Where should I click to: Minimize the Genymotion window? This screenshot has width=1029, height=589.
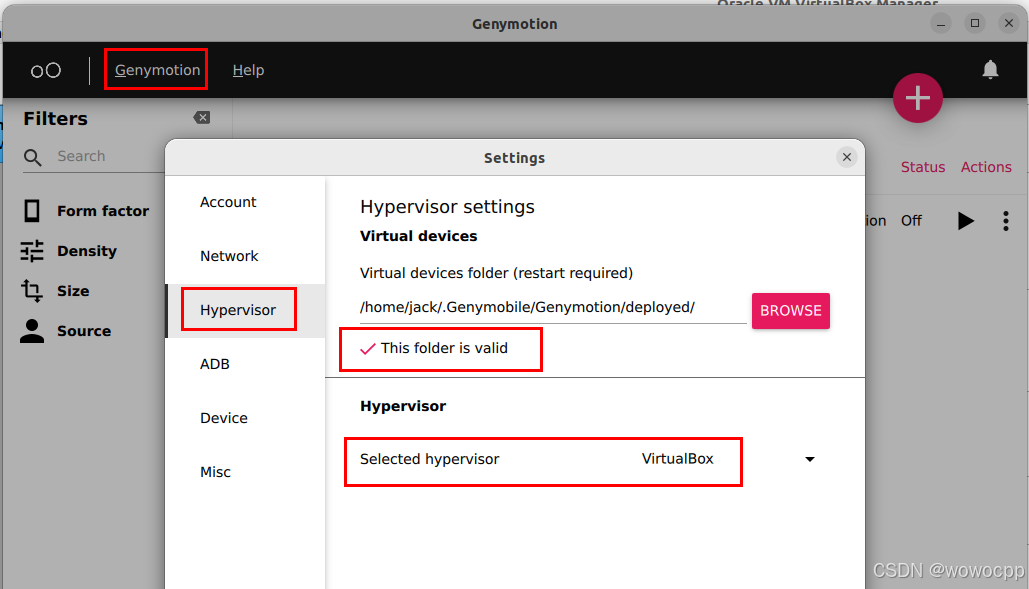pyautogui.click(x=940, y=24)
